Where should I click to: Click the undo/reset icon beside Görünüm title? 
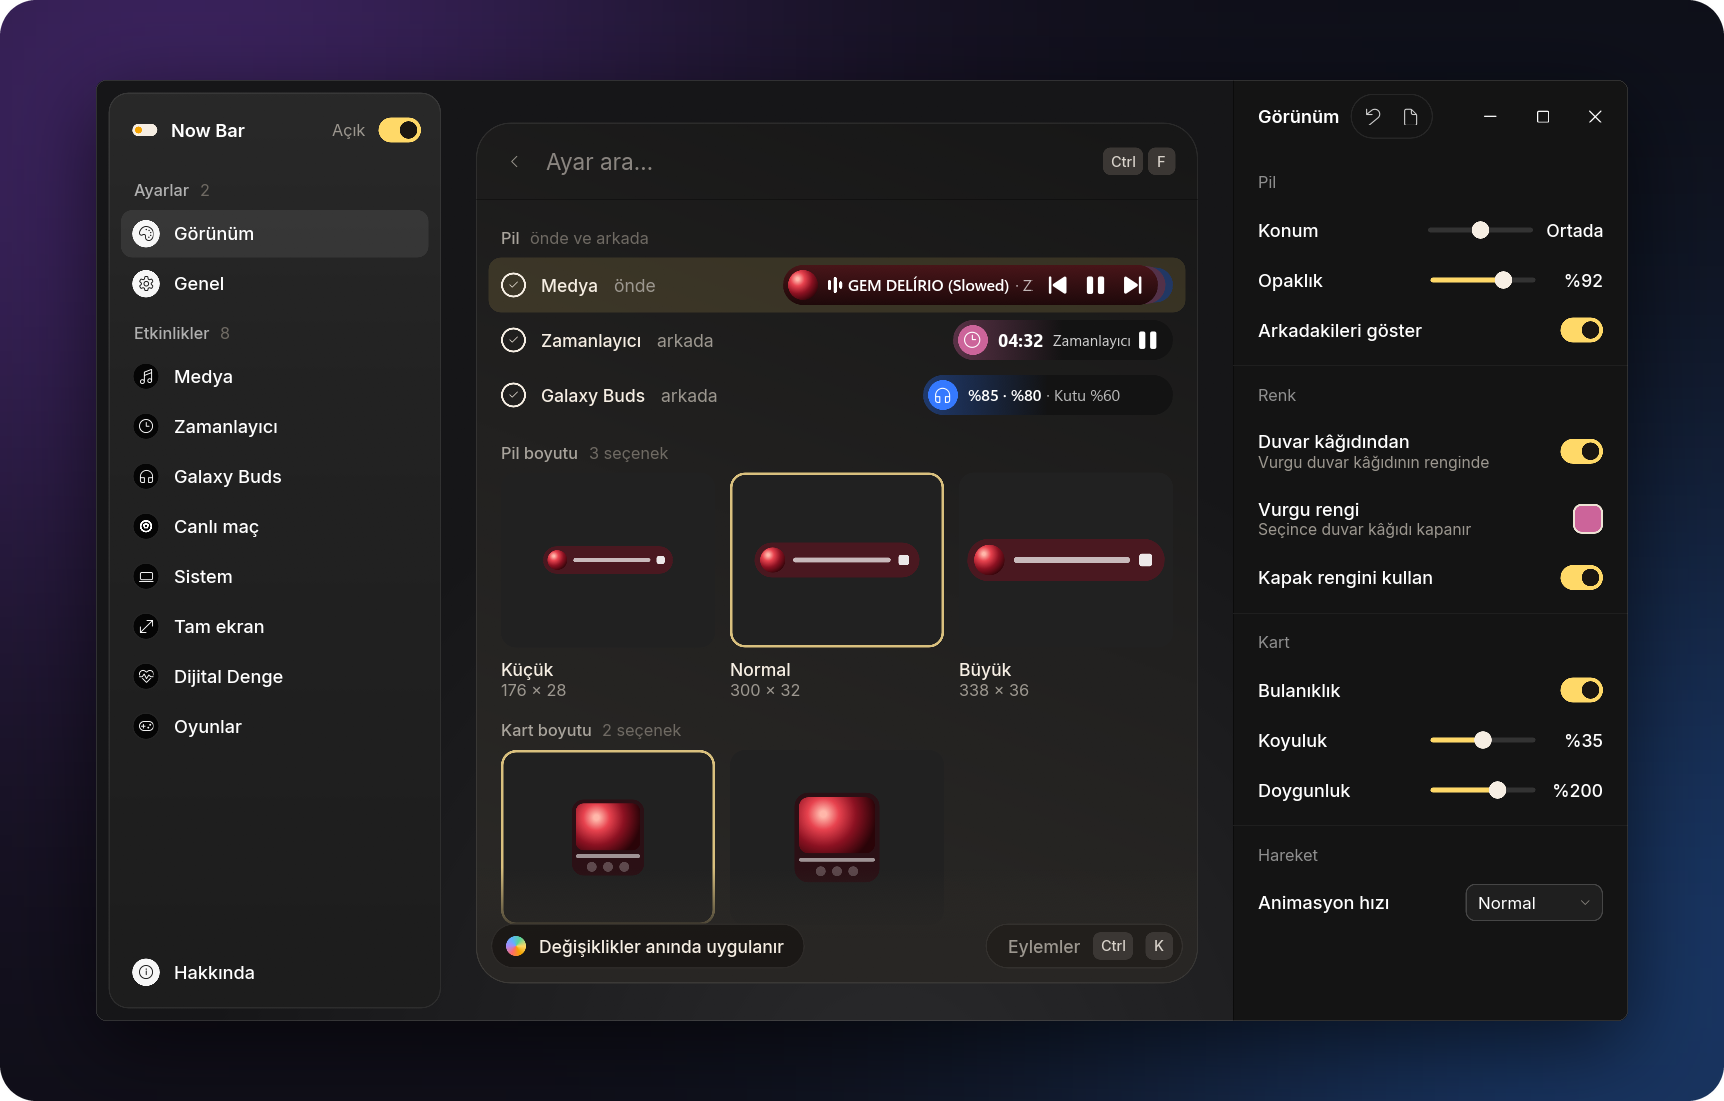tap(1373, 117)
